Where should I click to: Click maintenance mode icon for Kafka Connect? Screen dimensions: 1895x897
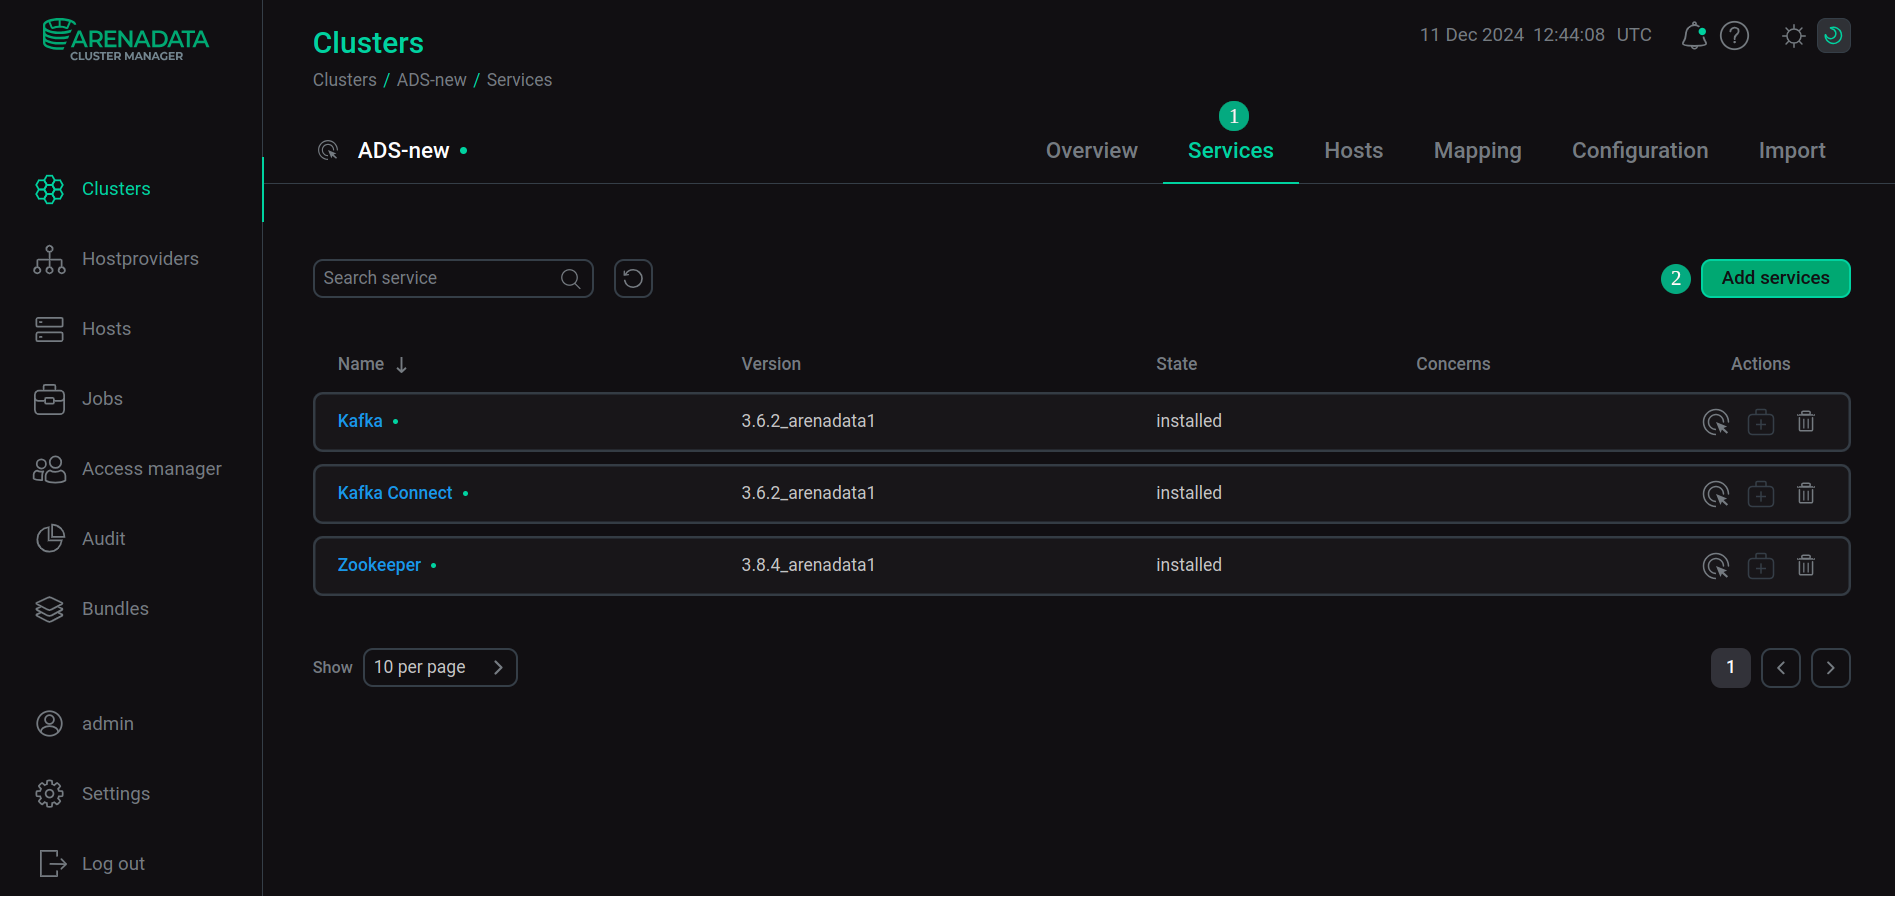click(1761, 494)
